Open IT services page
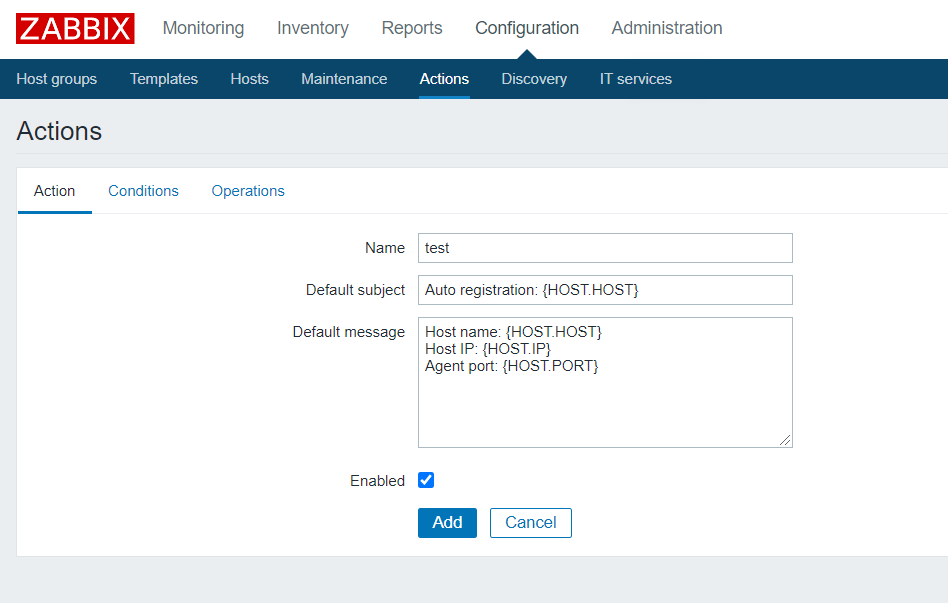 [635, 79]
